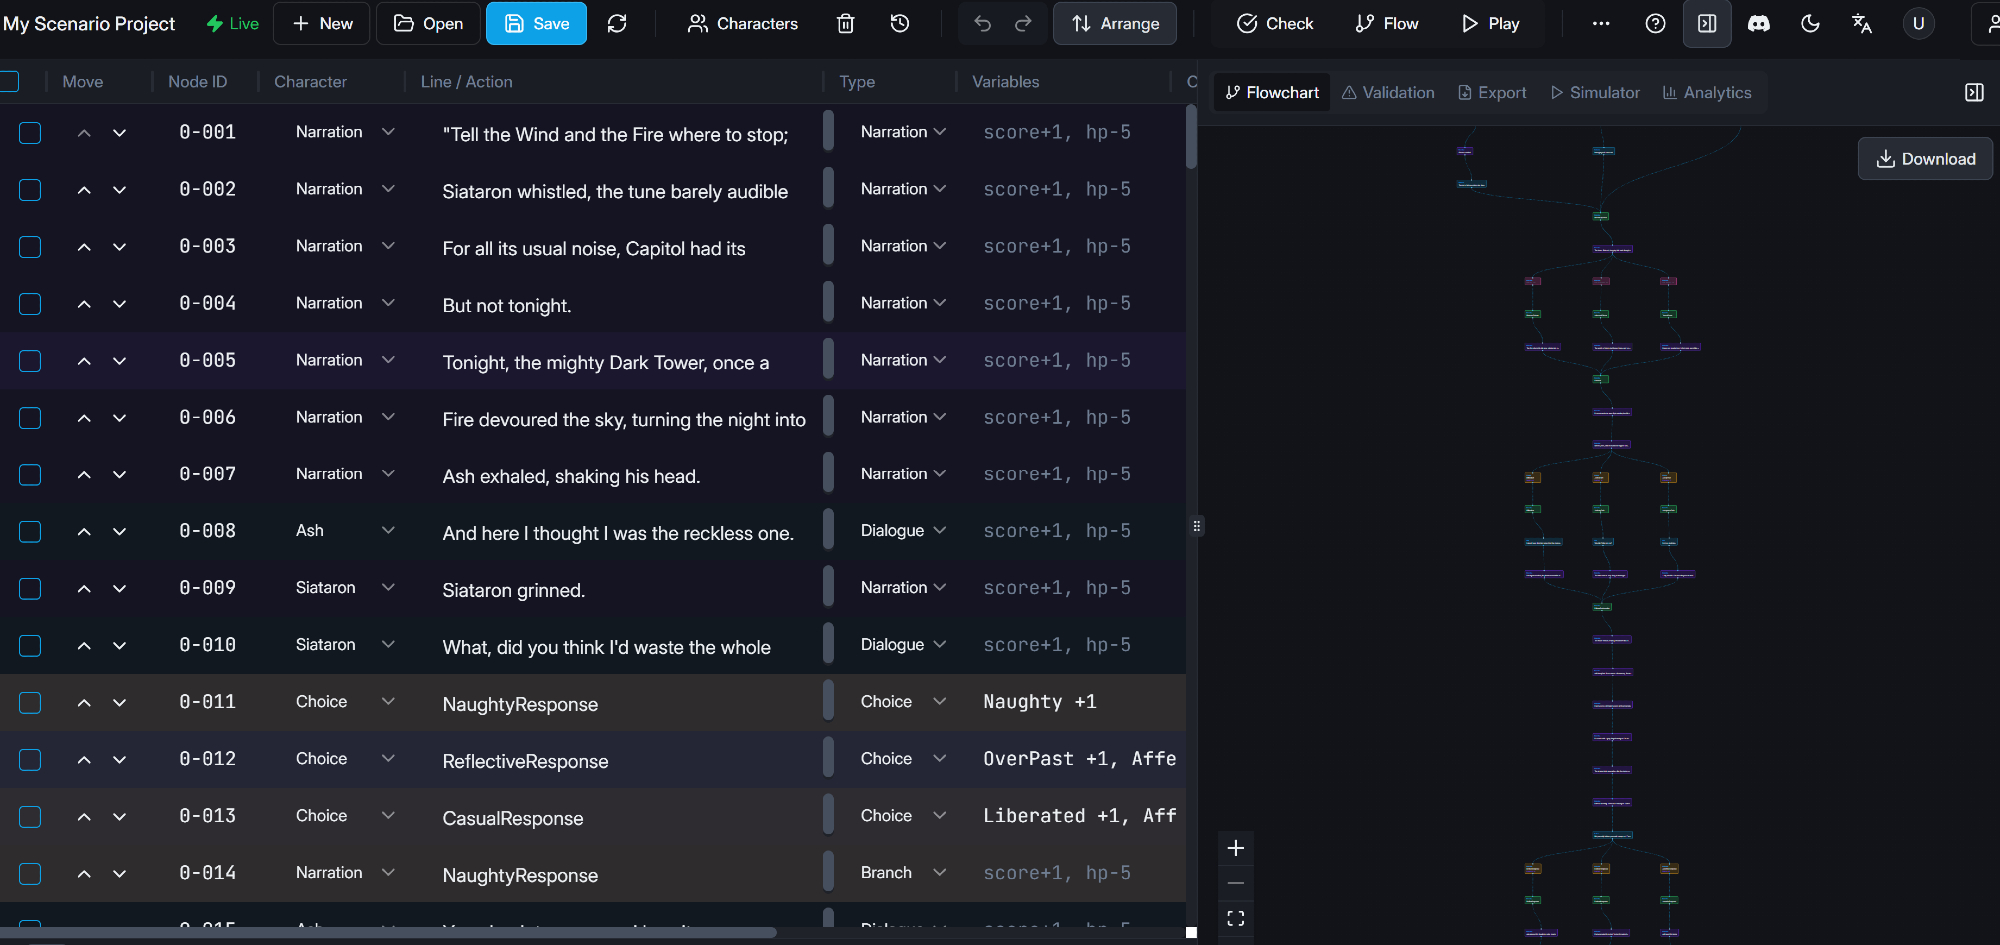Click the refresh/sync icon beside Save

(617, 24)
